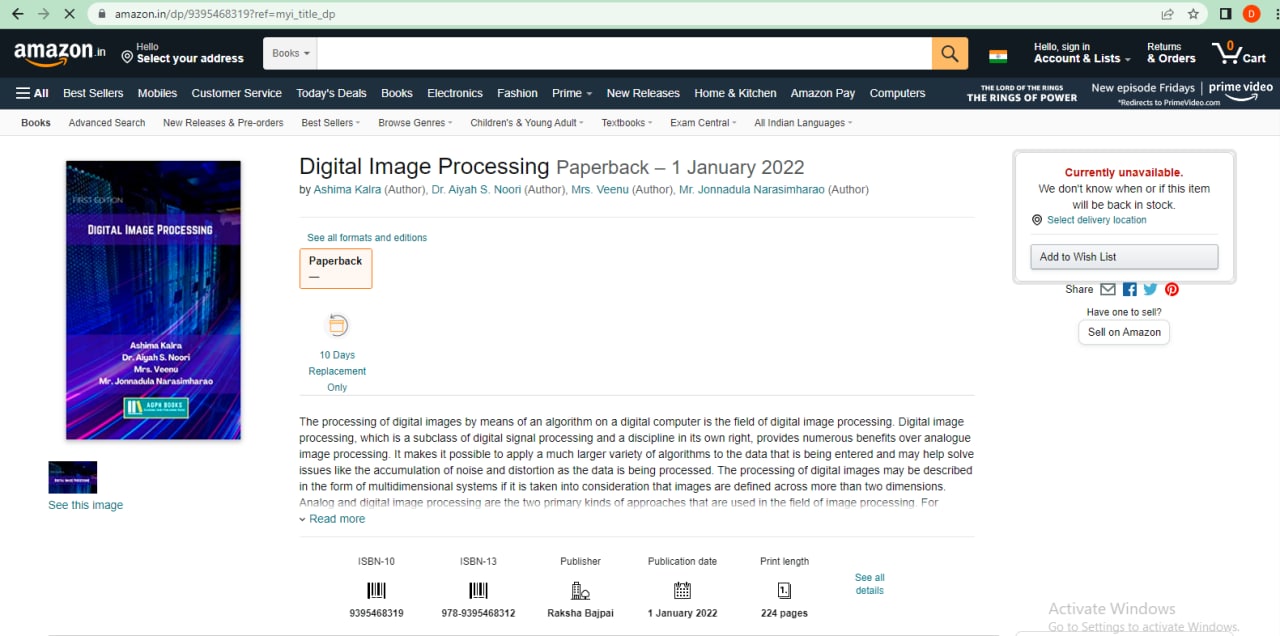
Task: Add the book to Wish List
Action: click(x=1123, y=256)
